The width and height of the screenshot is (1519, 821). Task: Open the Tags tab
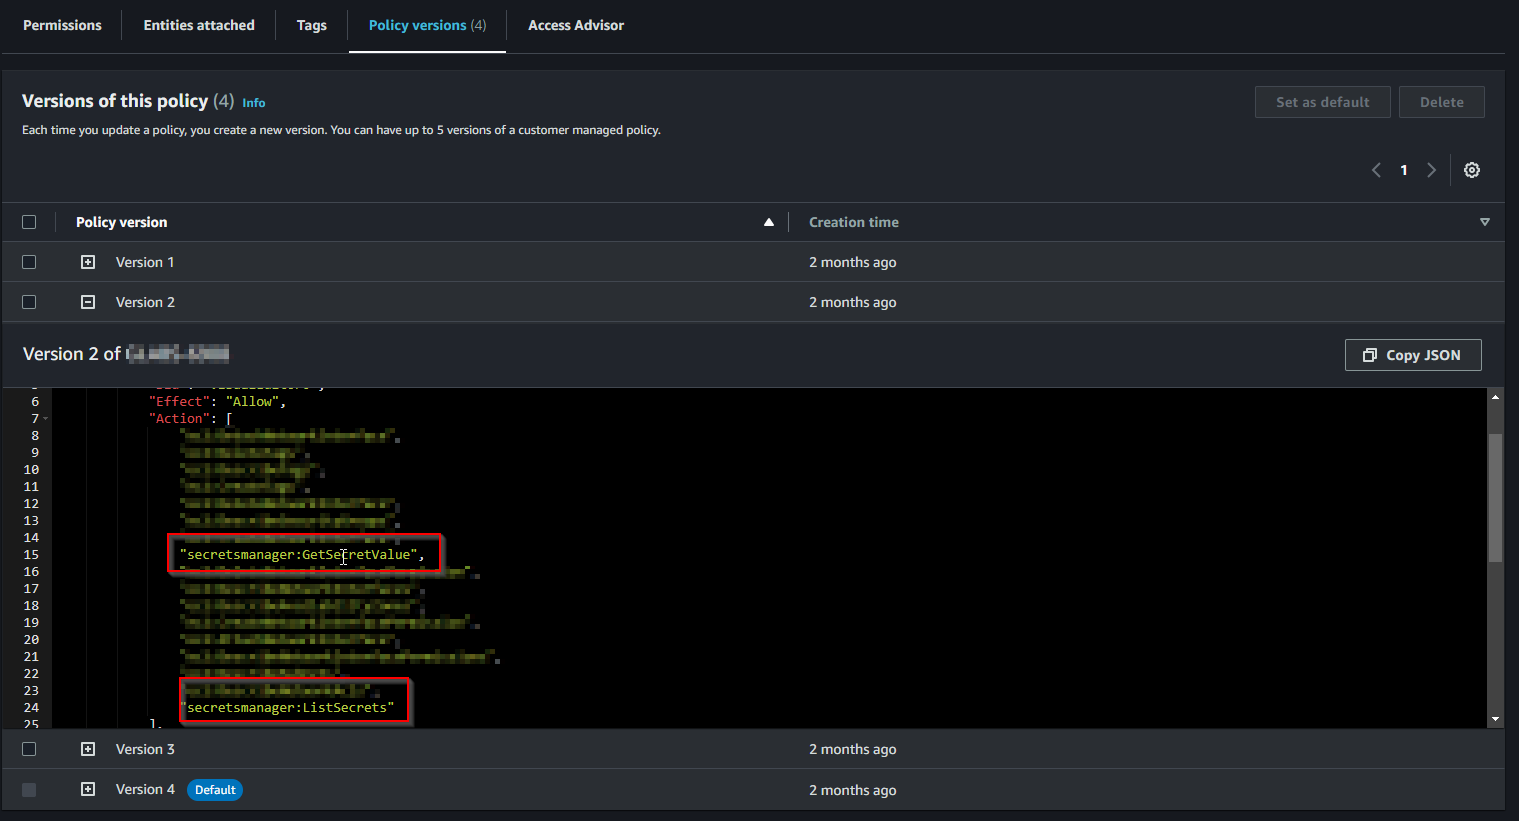(312, 25)
